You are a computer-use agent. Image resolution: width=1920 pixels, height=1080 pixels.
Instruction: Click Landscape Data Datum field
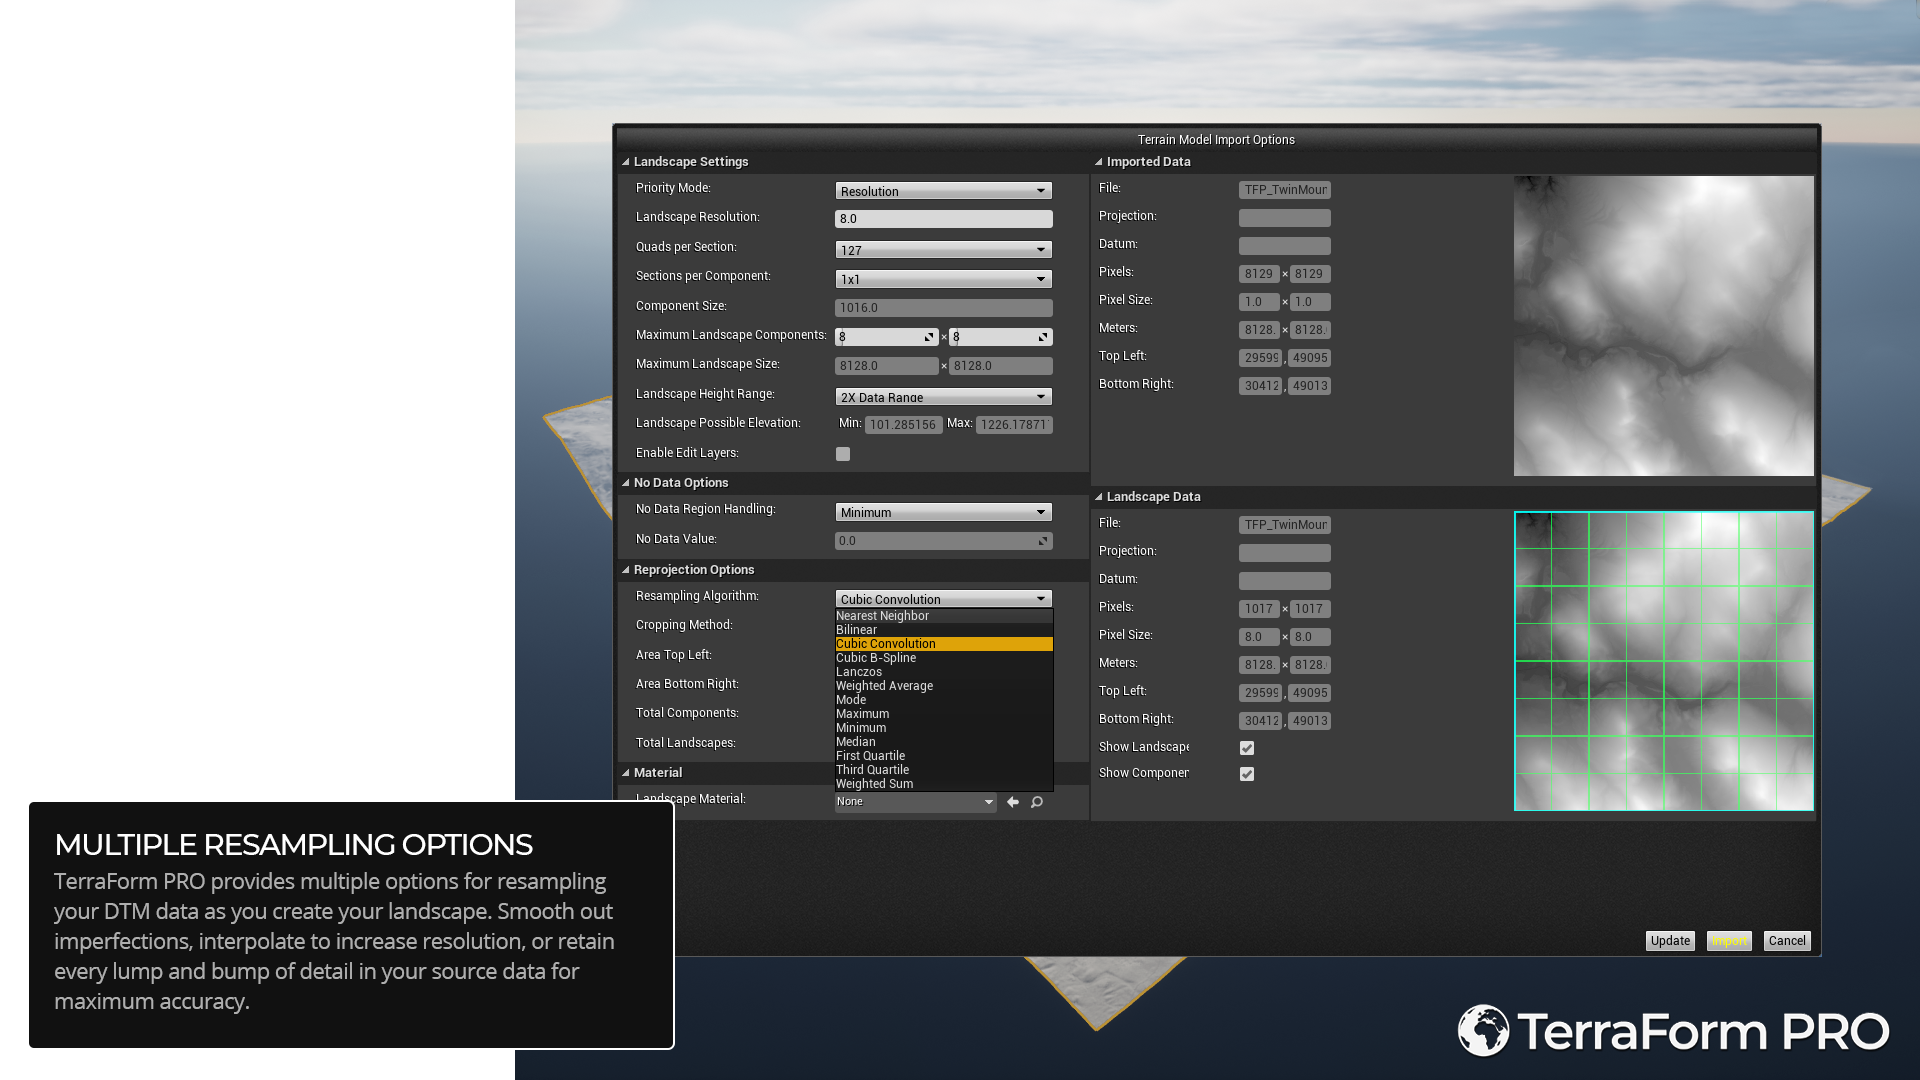coord(1285,581)
